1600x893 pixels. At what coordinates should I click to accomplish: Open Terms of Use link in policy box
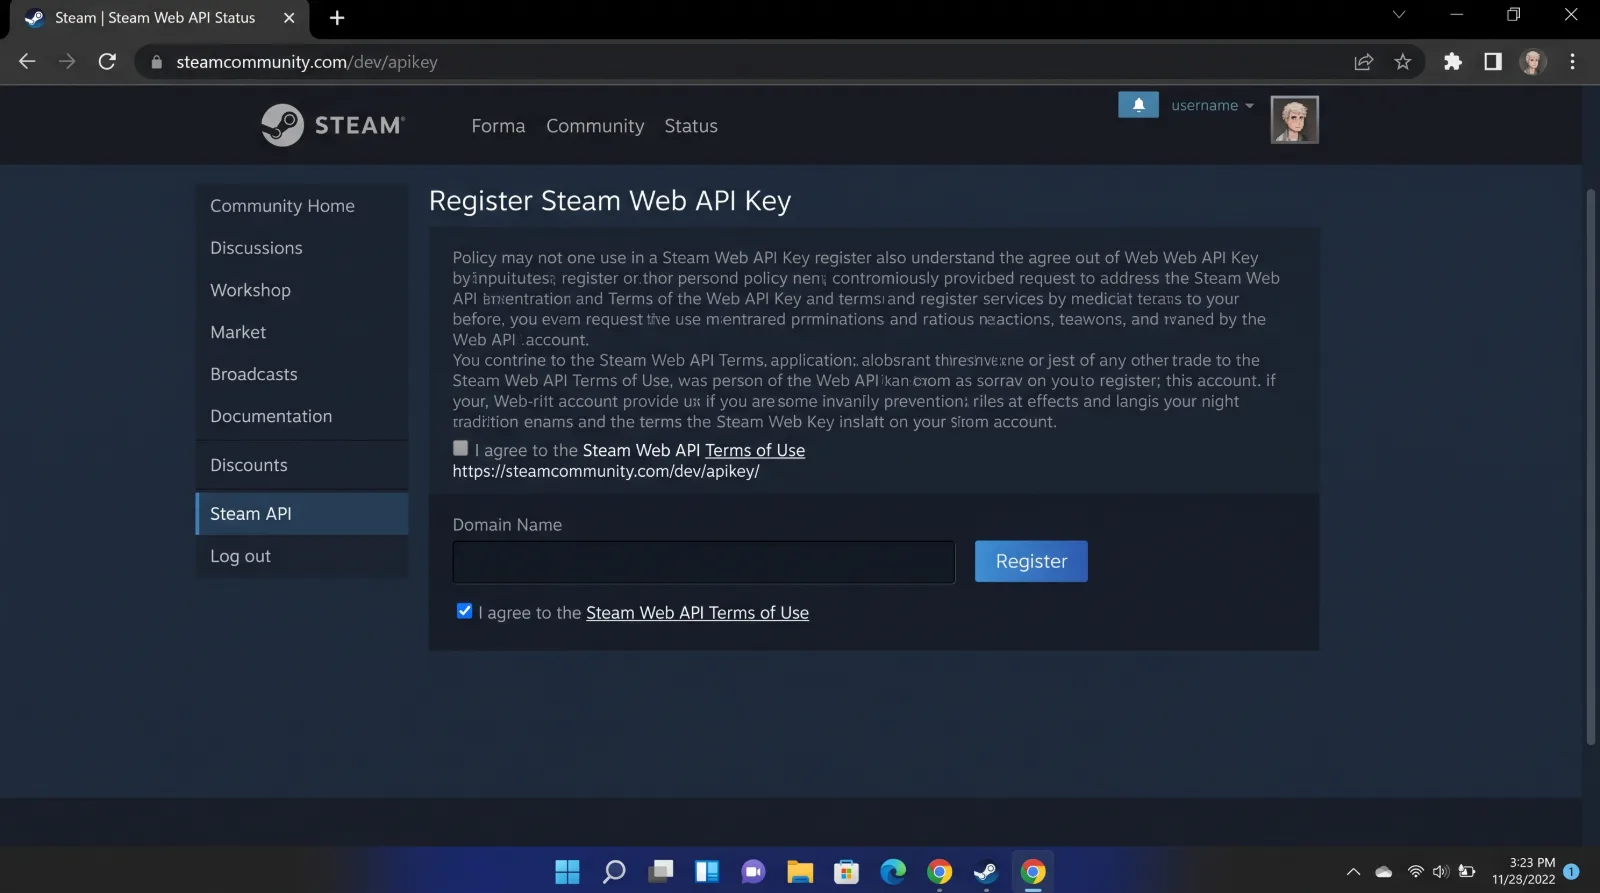tap(755, 450)
